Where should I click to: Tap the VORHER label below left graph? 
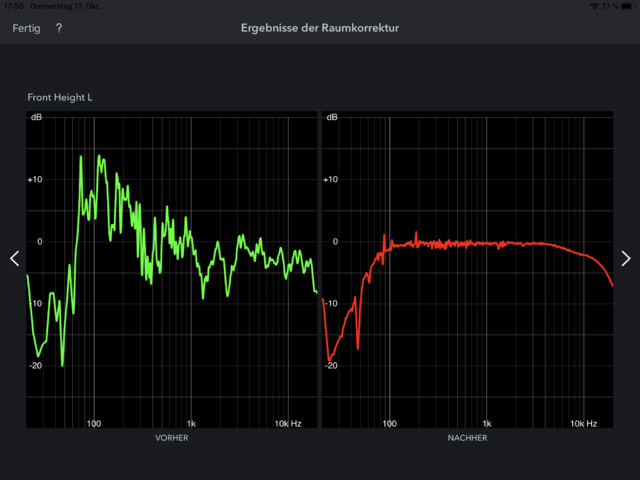[171, 438]
